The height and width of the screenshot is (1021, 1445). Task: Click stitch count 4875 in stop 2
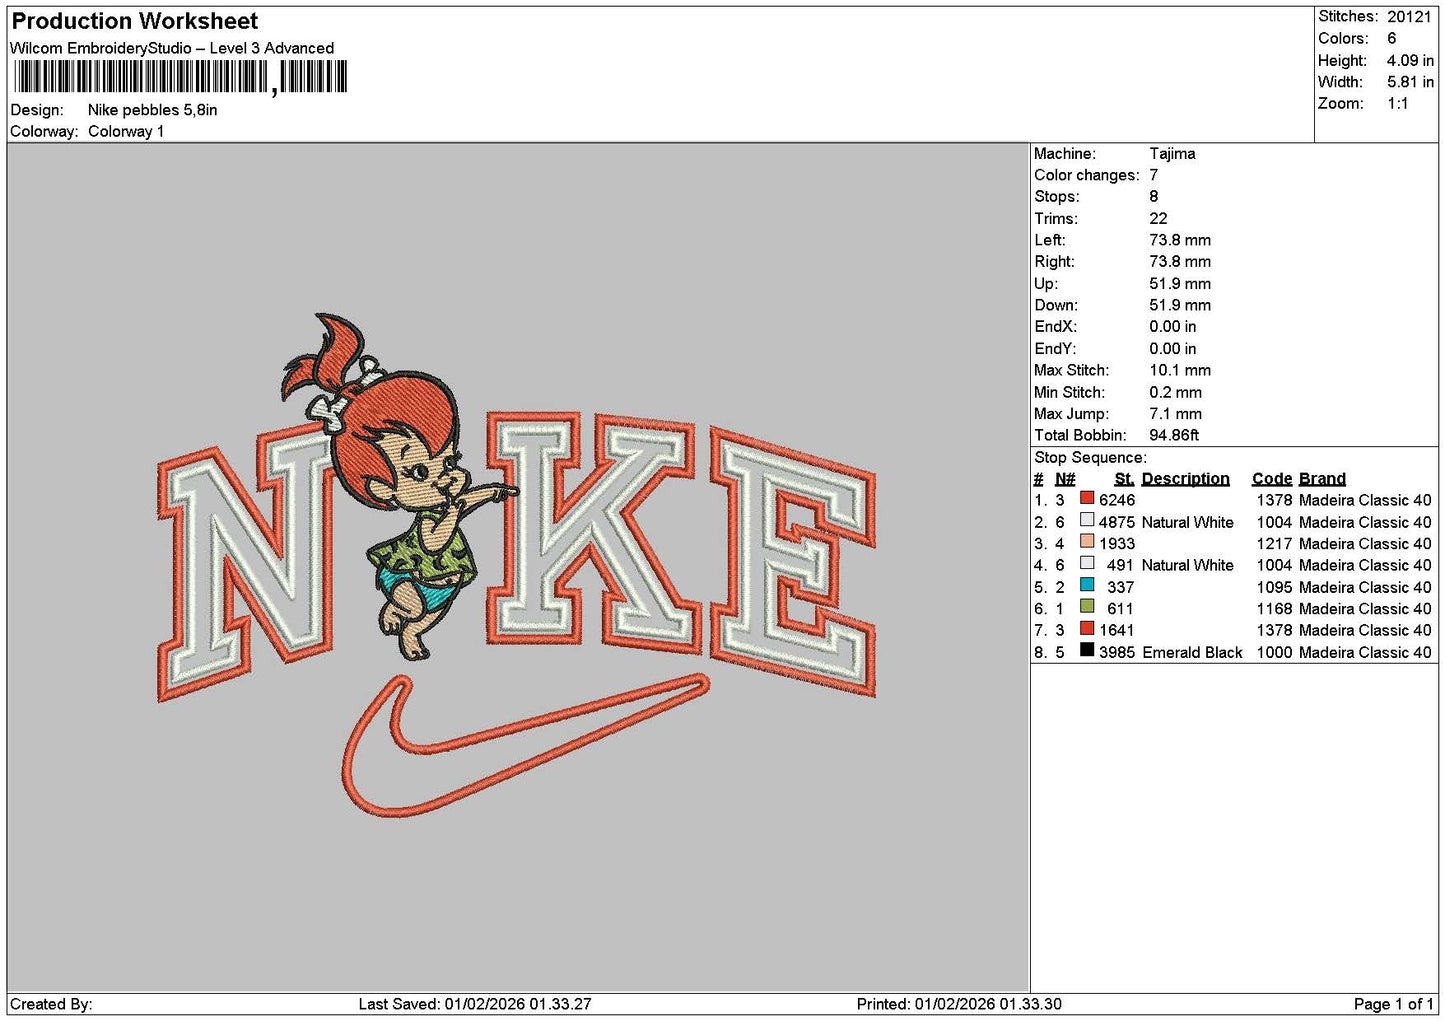pos(1117,522)
